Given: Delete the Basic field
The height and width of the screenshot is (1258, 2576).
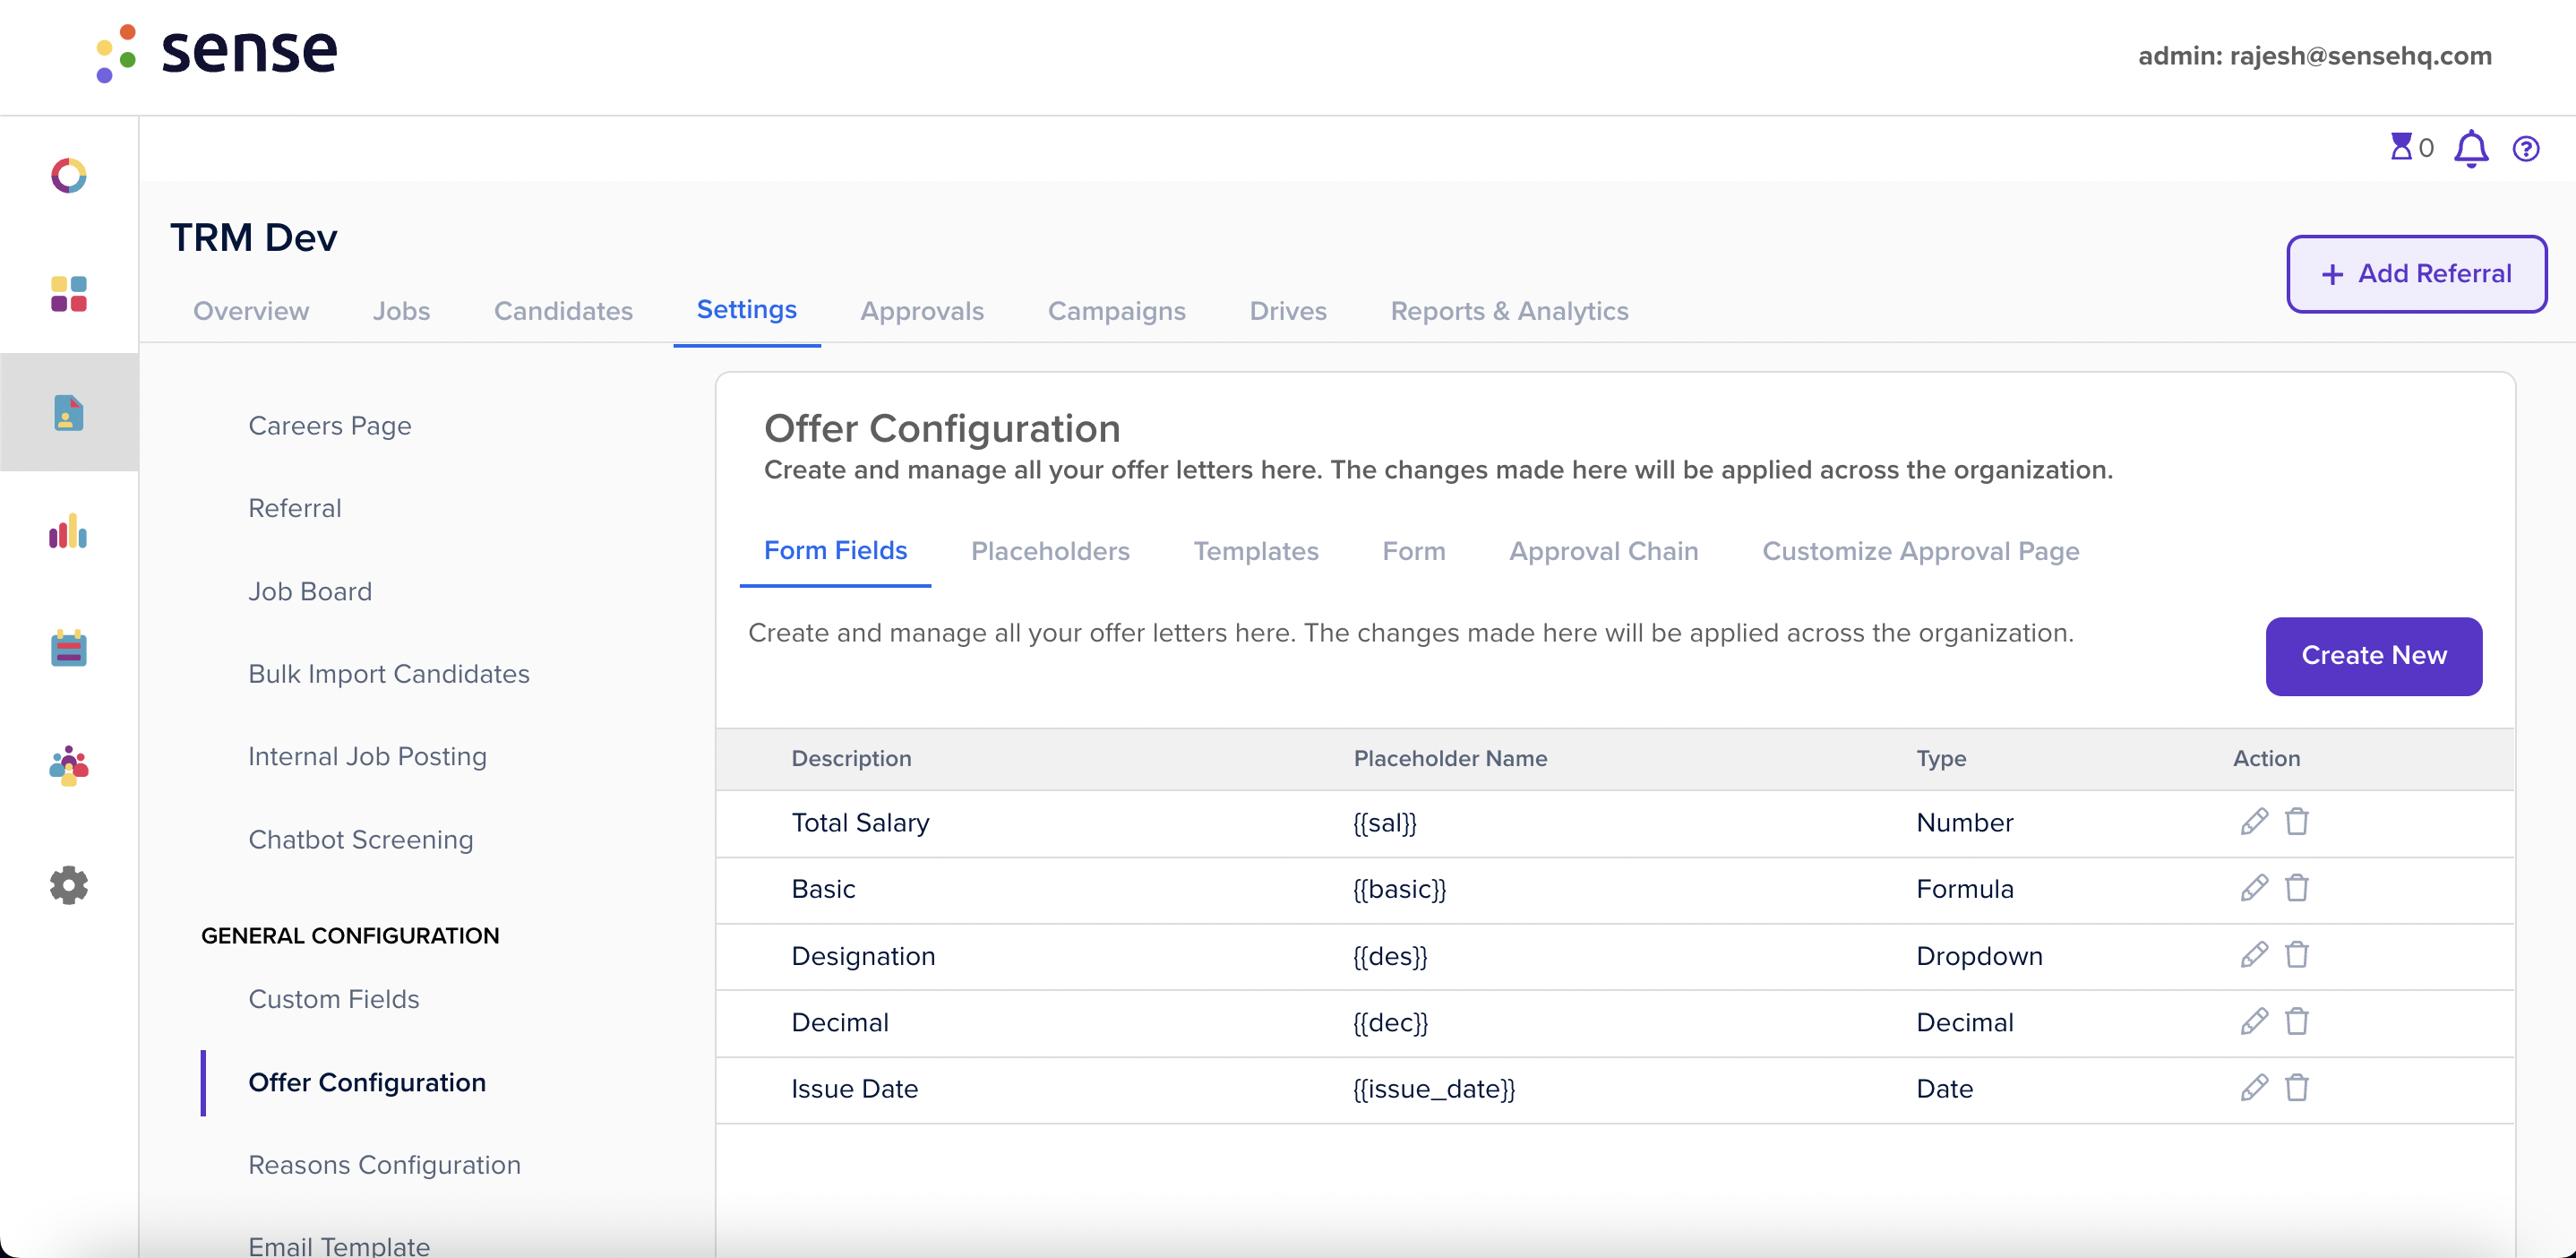Looking at the screenshot, I should tap(2297, 888).
